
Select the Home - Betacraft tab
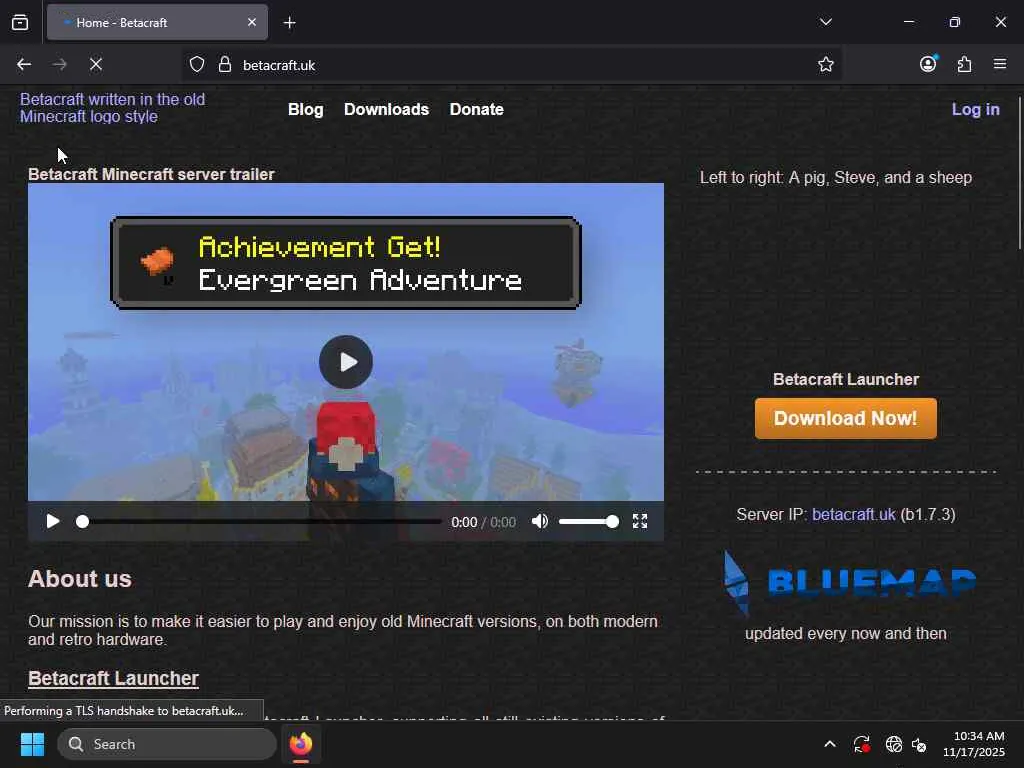157,22
